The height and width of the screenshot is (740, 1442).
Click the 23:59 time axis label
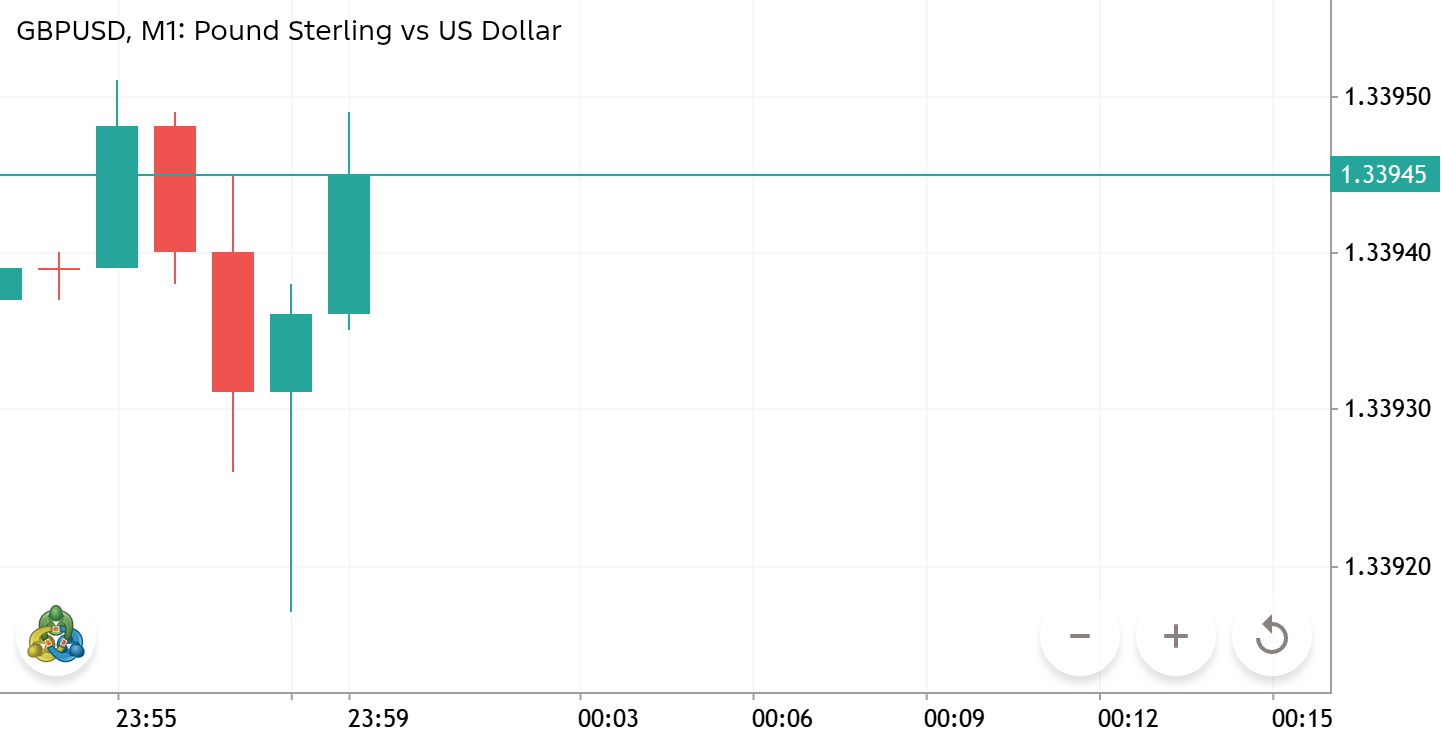pos(379,718)
